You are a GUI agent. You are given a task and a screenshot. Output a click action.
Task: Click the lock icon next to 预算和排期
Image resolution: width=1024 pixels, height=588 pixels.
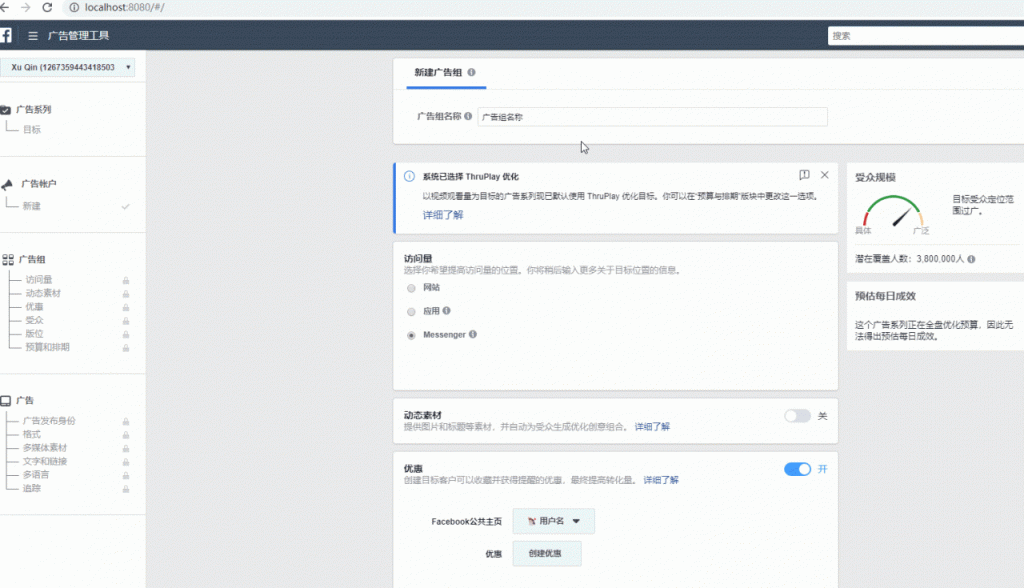(126, 349)
